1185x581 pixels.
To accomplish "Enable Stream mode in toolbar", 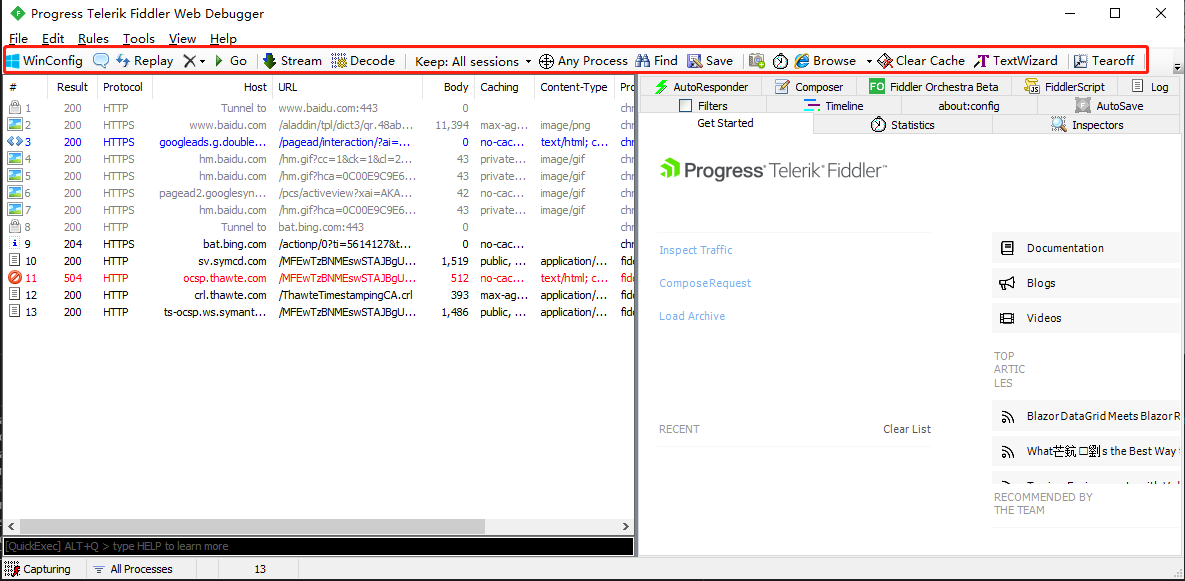I will coord(292,60).
